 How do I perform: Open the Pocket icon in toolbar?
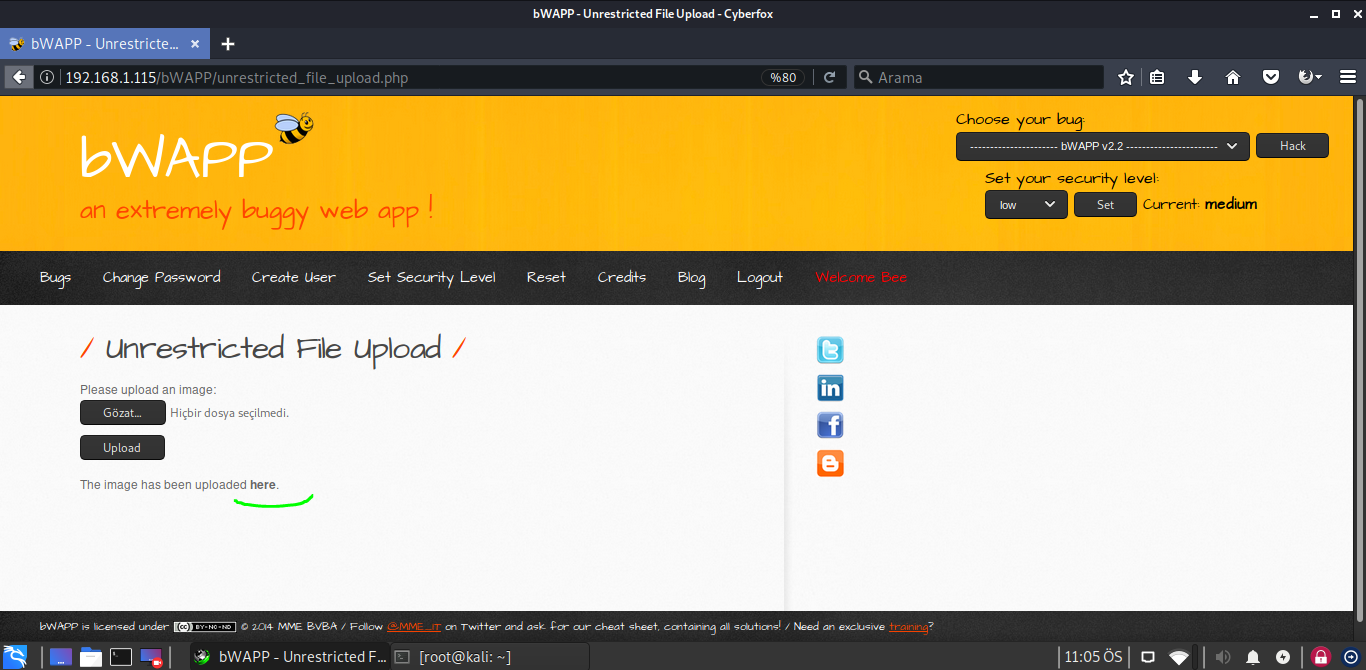pyautogui.click(x=1270, y=77)
